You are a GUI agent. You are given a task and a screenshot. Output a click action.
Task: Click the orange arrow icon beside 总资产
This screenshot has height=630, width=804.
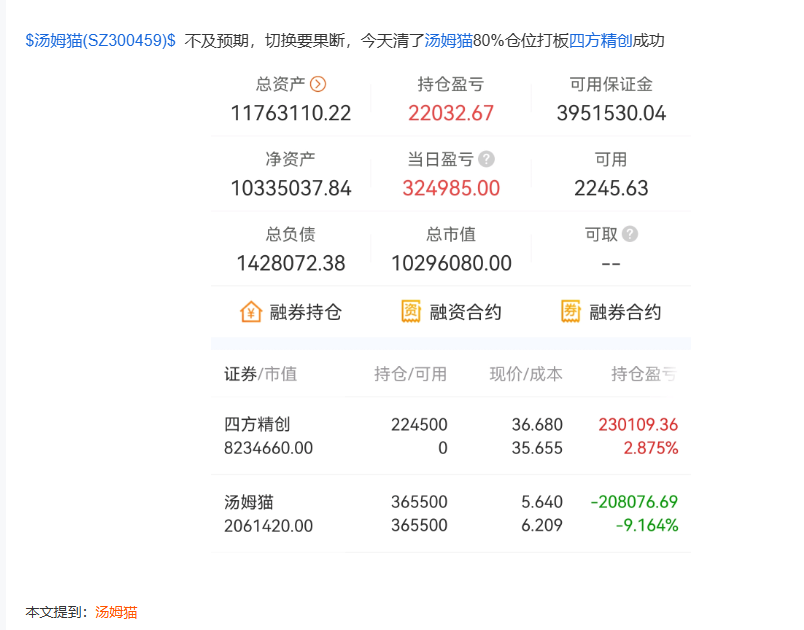coord(318,84)
